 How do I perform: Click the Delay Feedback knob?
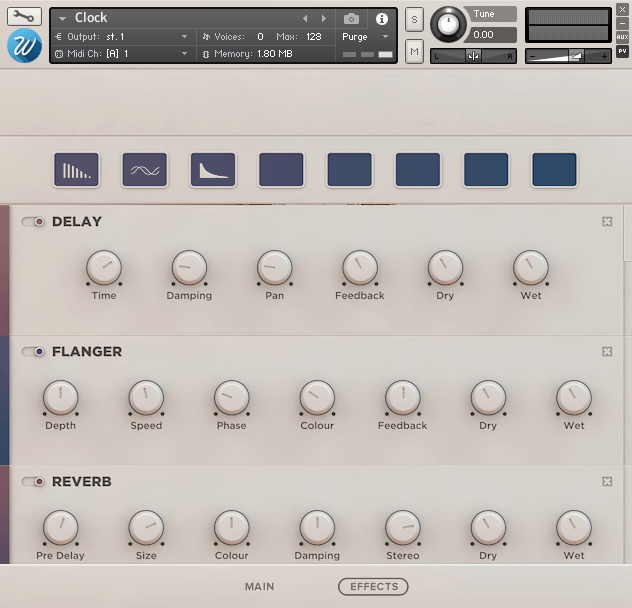click(x=359, y=267)
